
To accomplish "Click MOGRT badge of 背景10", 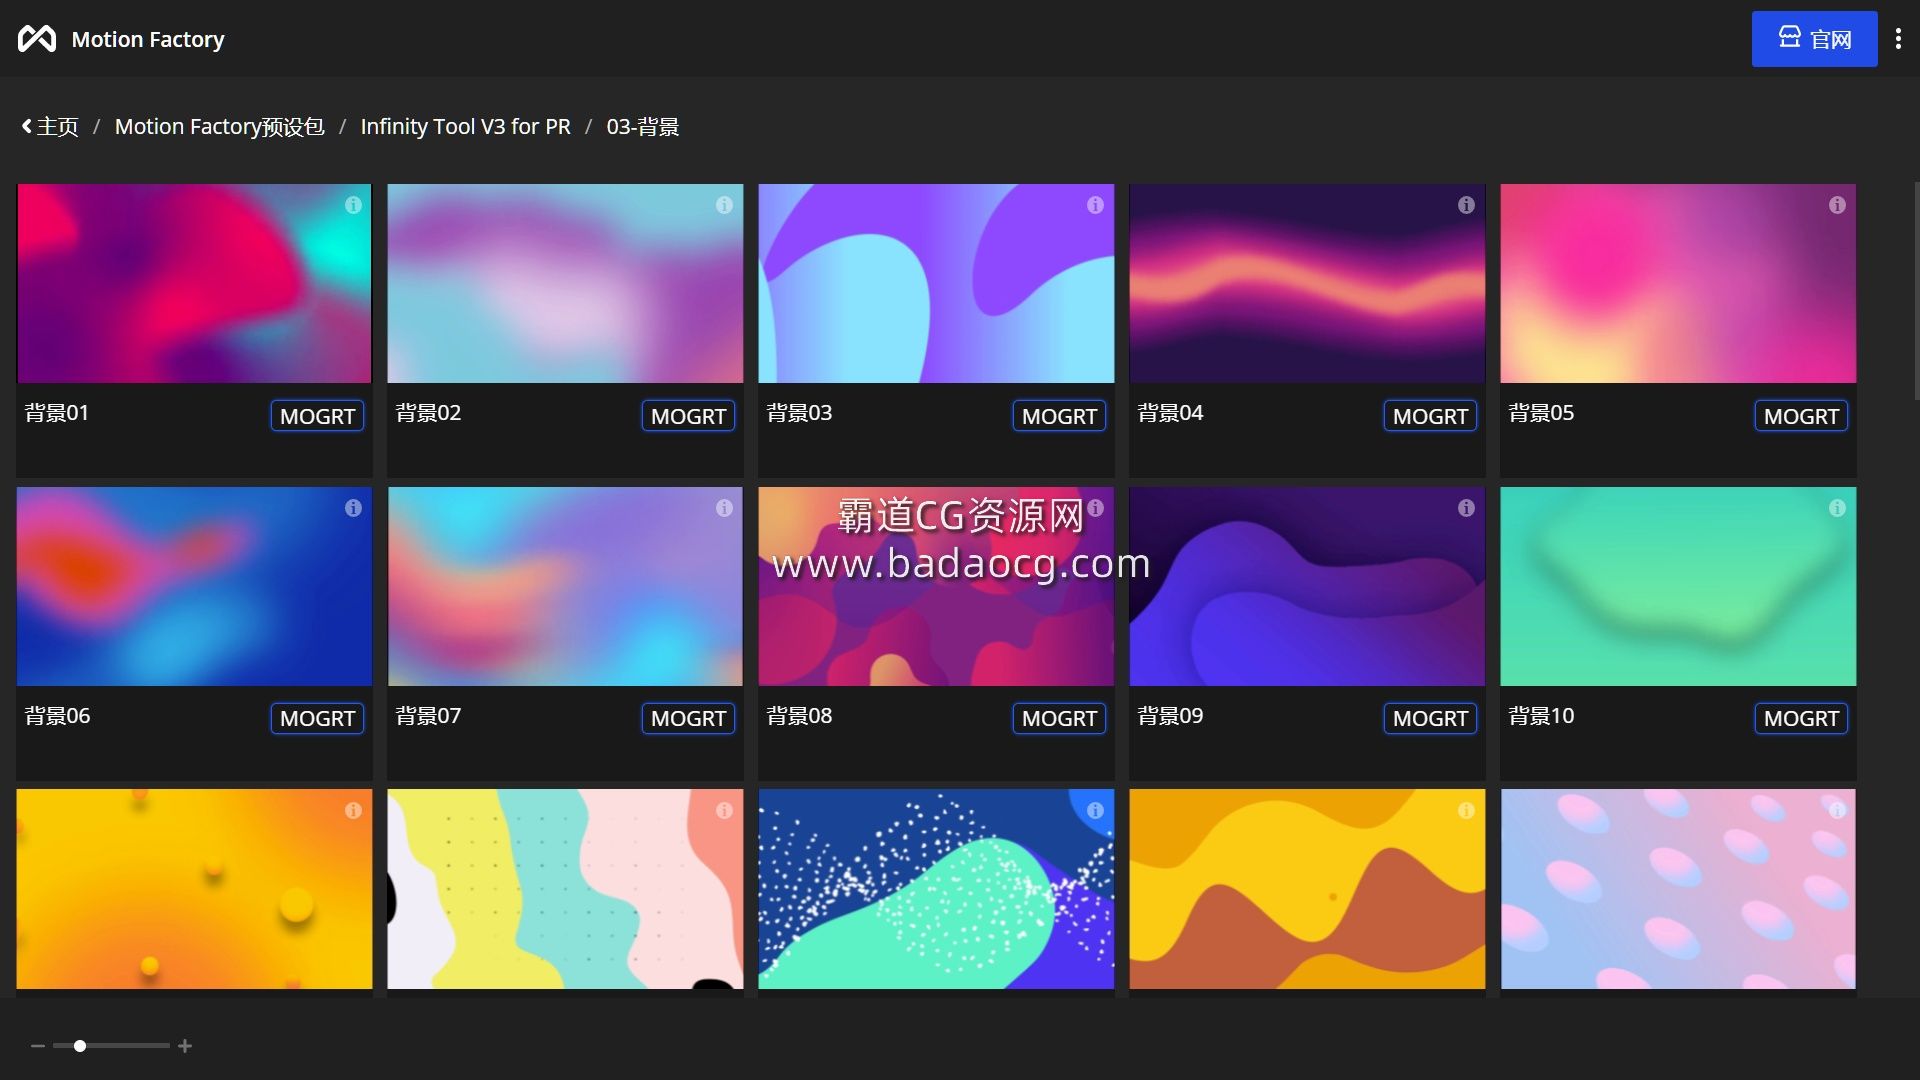I will [x=1801, y=718].
